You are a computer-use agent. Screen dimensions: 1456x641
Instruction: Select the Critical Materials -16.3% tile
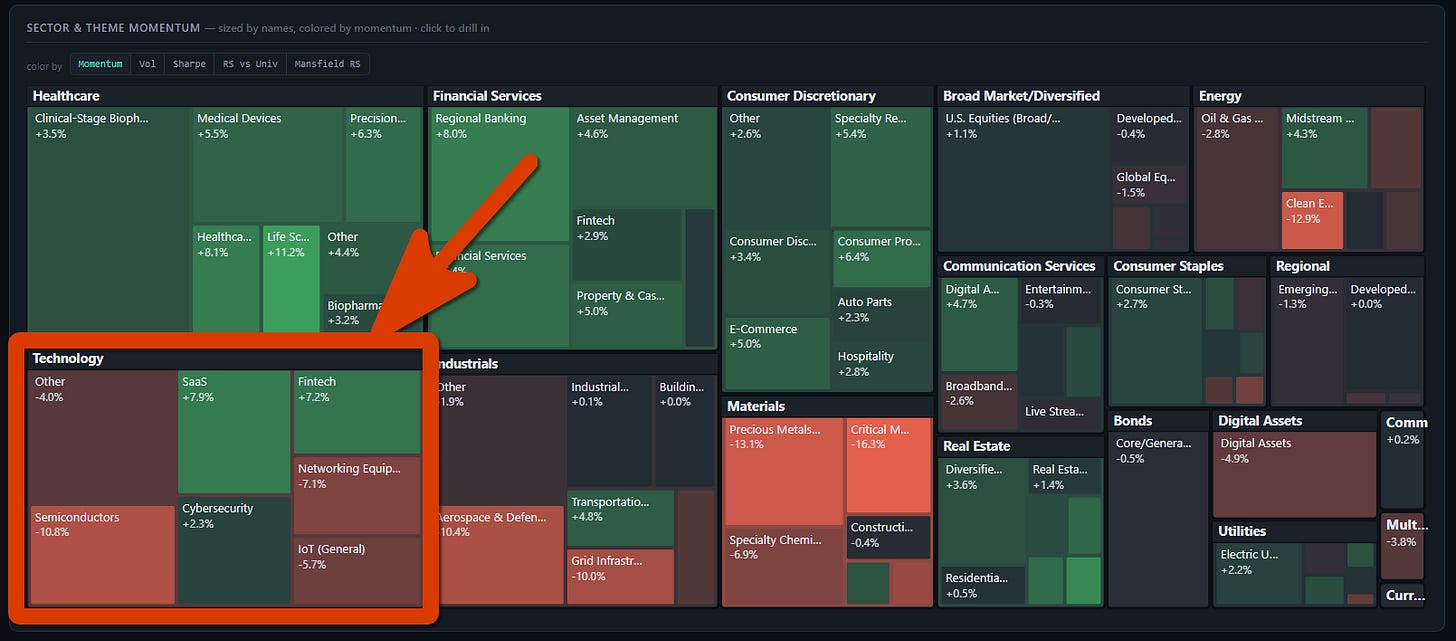888,466
